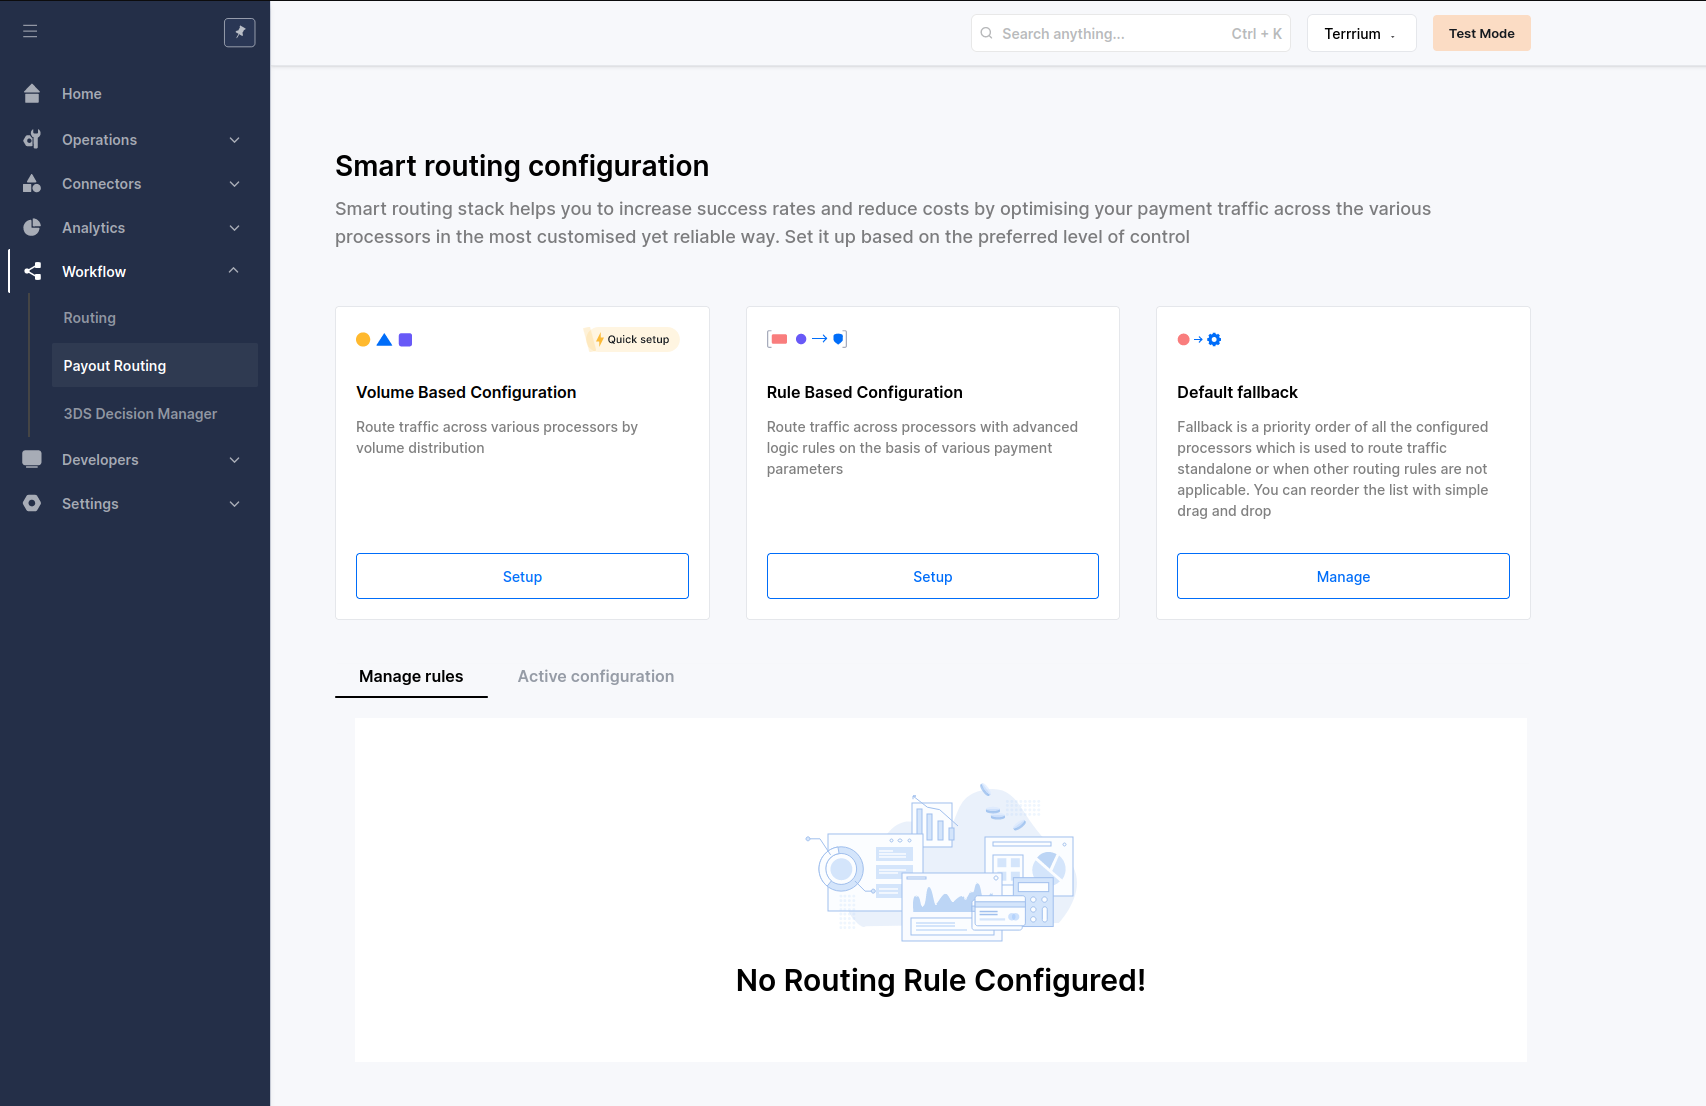This screenshot has height=1106, width=1706.
Task: Click the hamburger menu icon in sidebar
Action: pyautogui.click(x=30, y=32)
